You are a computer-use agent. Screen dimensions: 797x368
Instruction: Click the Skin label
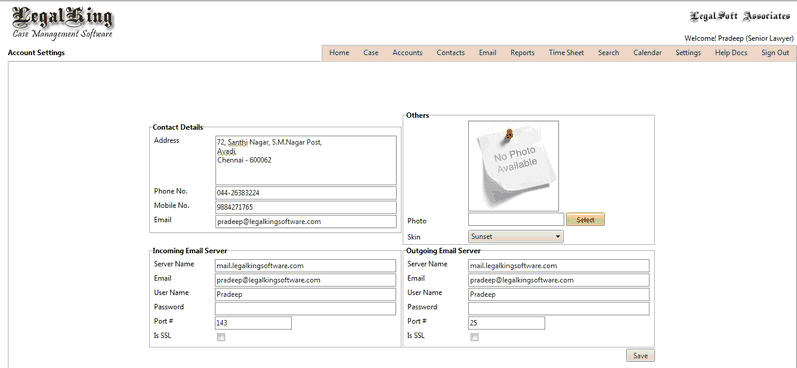click(414, 237)
